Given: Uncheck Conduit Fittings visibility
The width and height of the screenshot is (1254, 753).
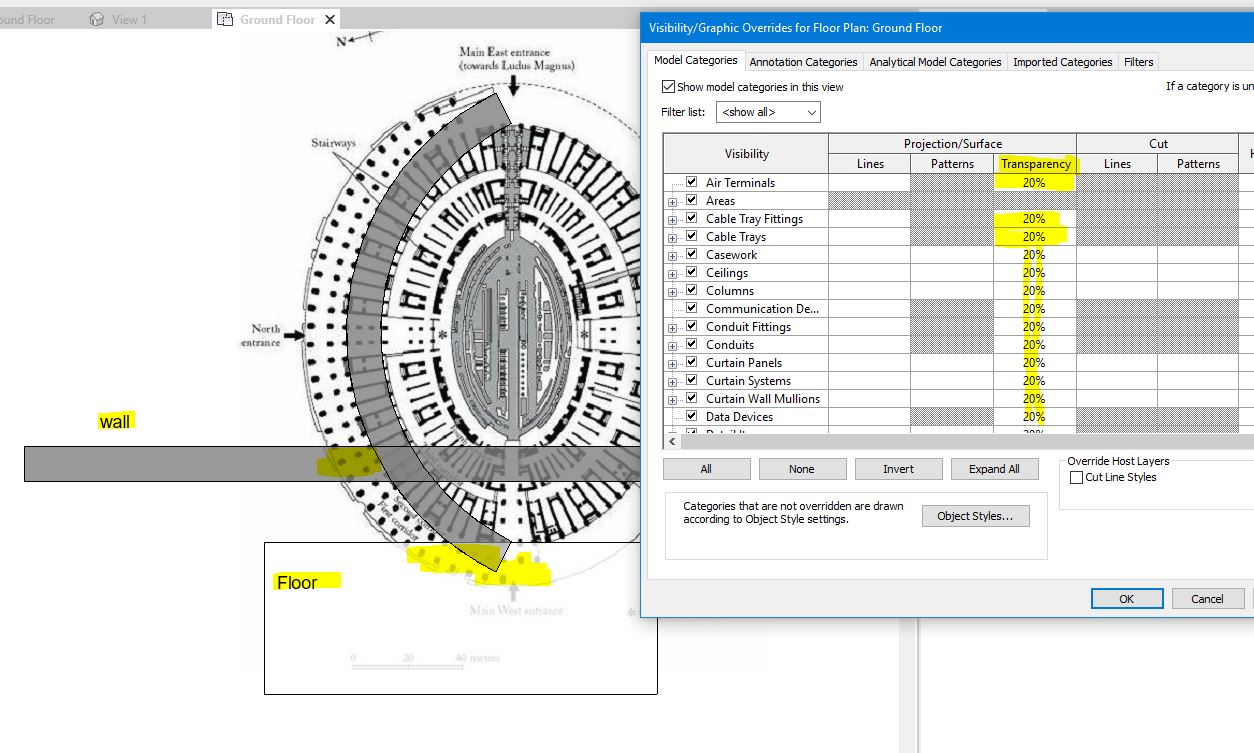Looking at the screenshot, I should click(x=692, y=326).
